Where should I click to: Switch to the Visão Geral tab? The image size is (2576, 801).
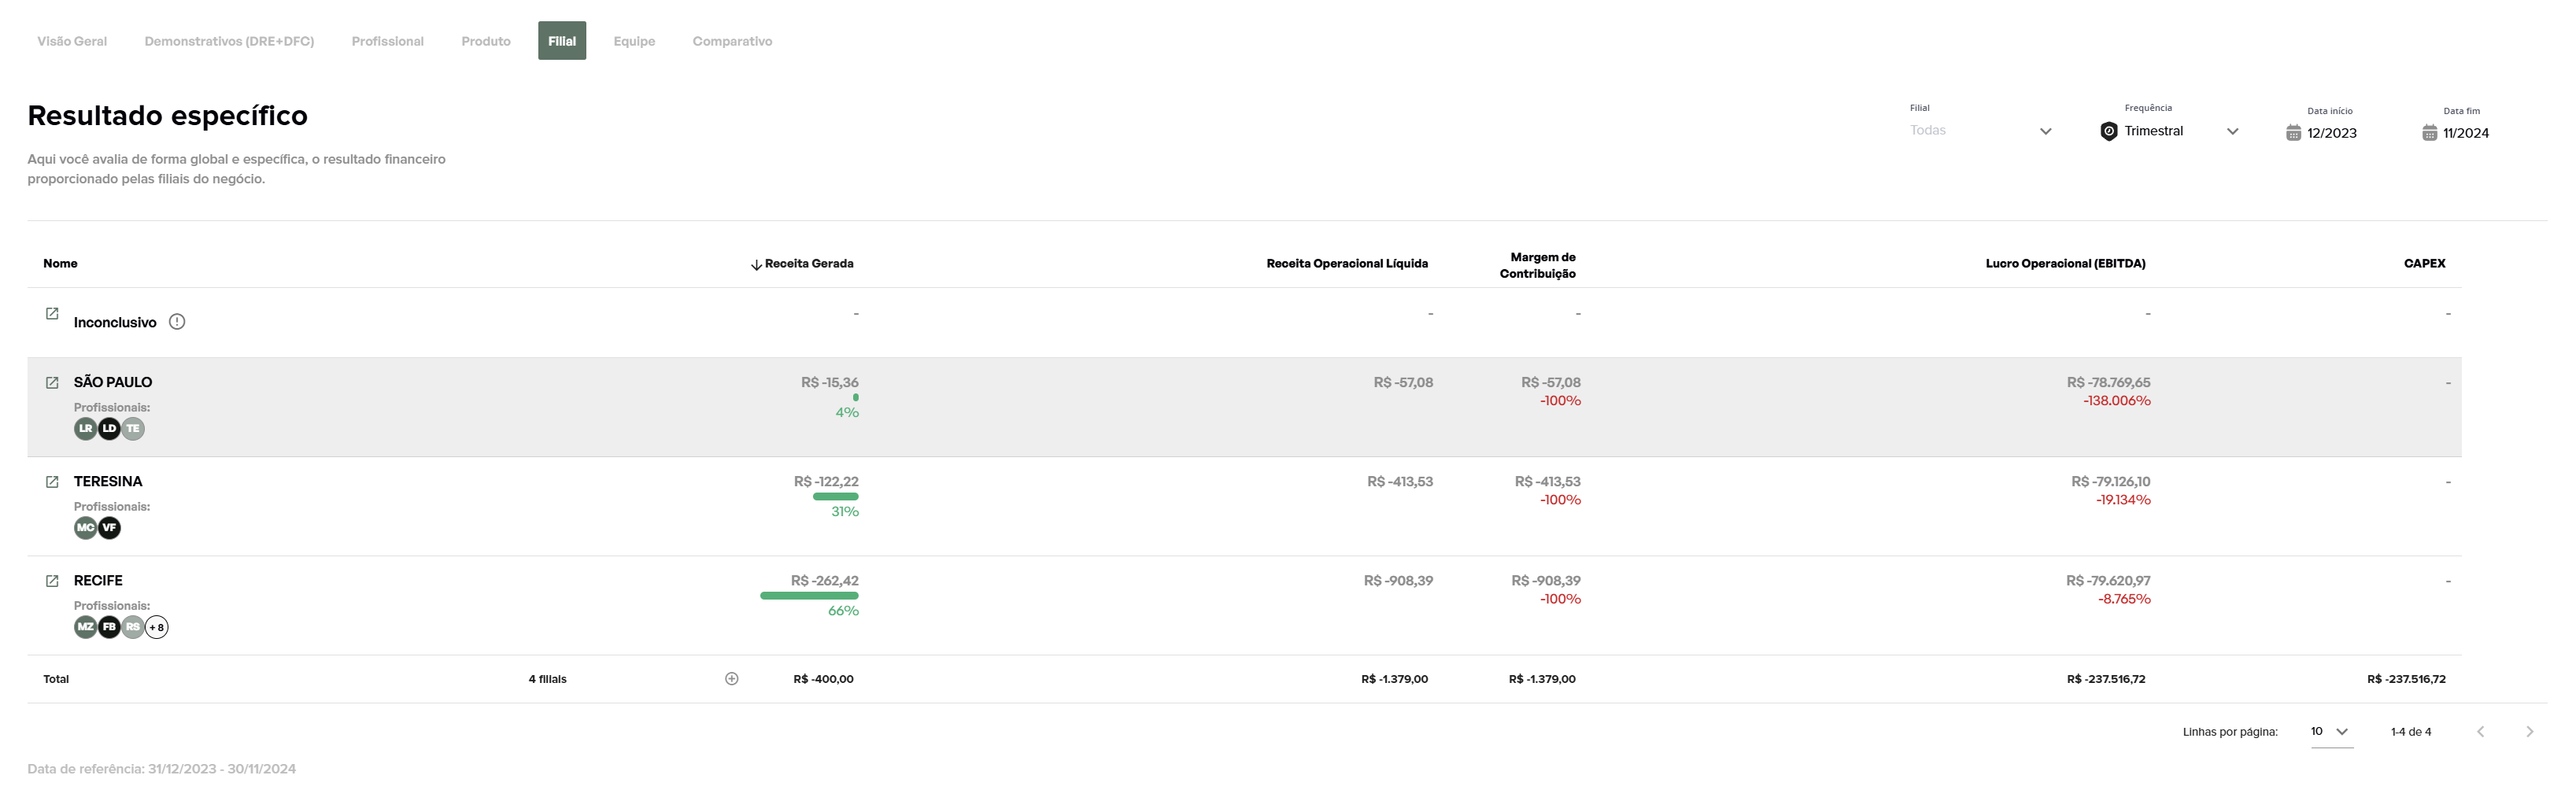point(72,41)
